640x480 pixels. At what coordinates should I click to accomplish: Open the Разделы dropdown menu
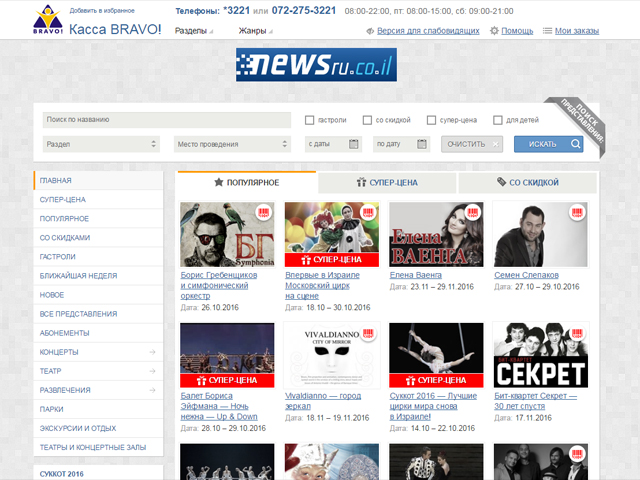(x=194, y=31)
